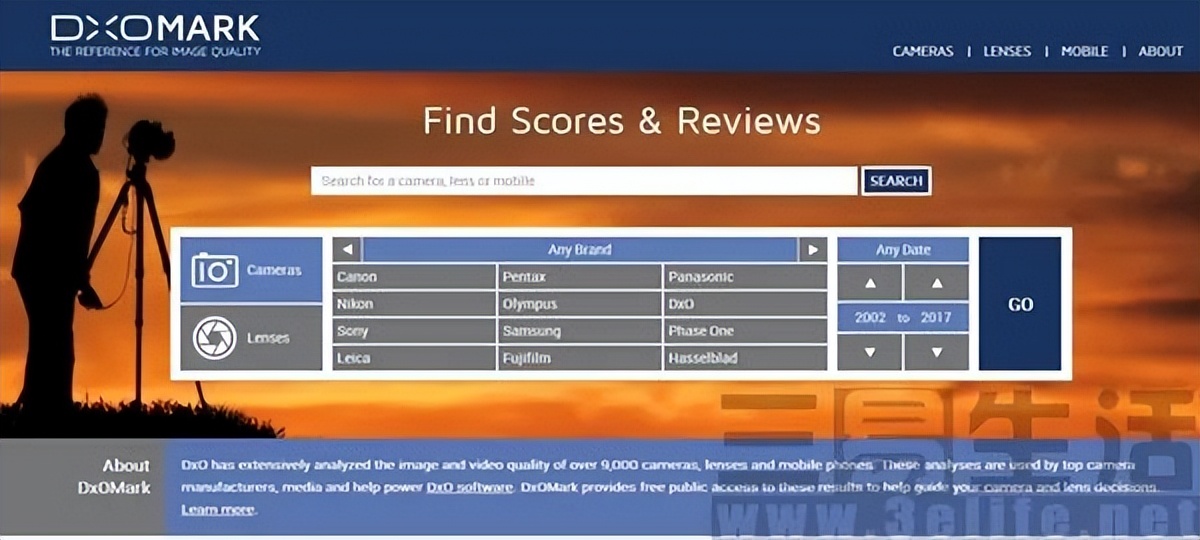1200x540 pixels.
Task: Go to next brand list with right arrow
Action: click(x=813, y=249)
